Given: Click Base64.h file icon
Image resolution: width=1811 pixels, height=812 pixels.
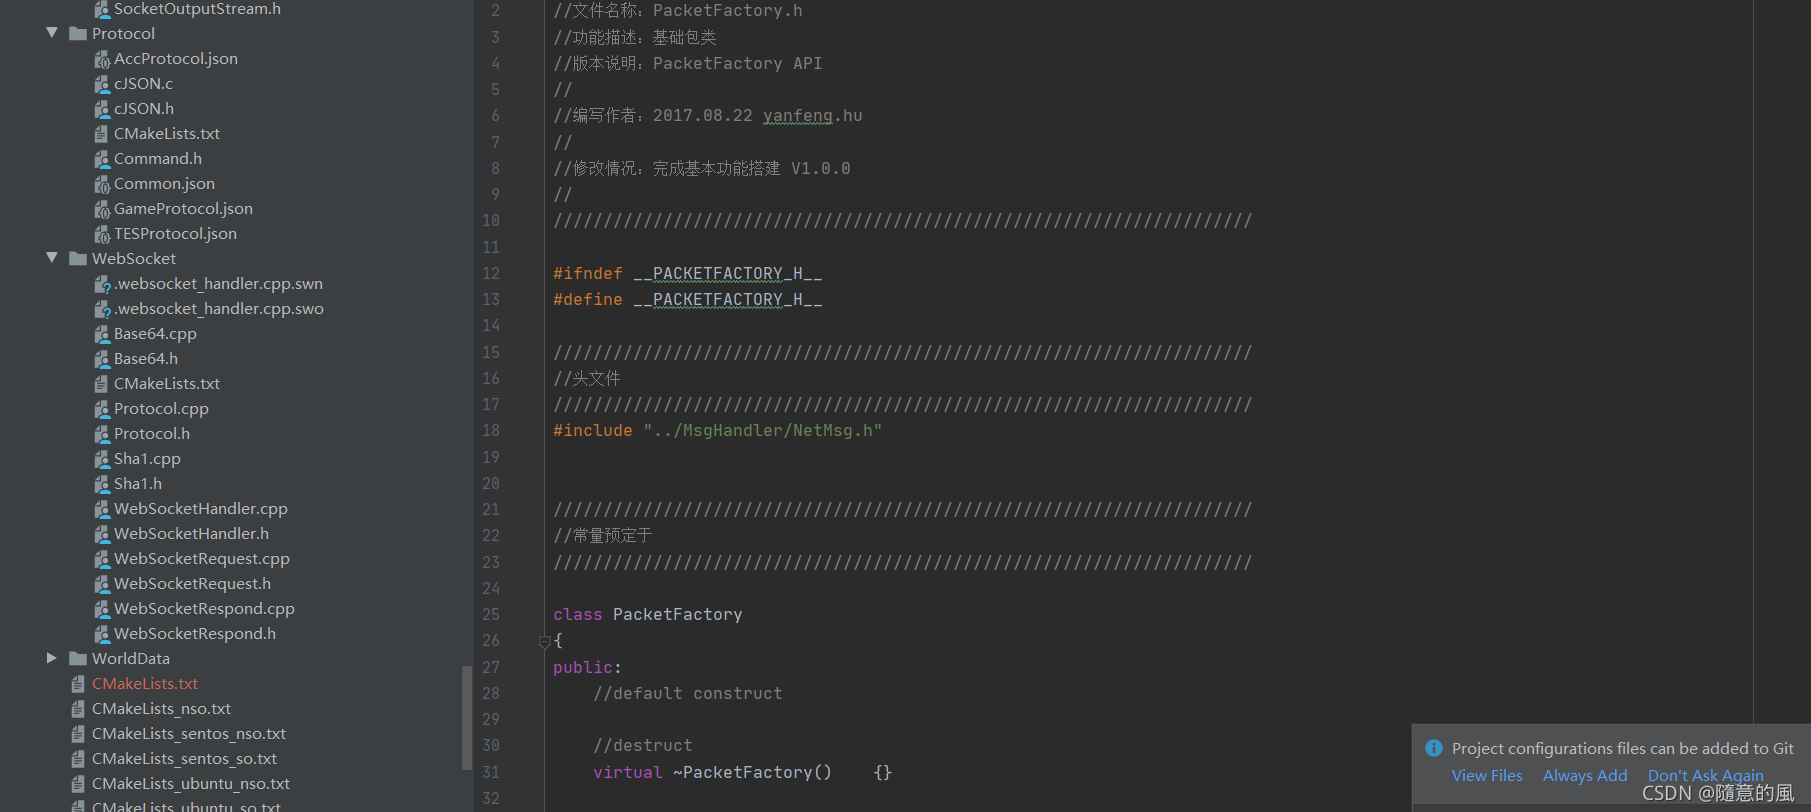Looking at the screenshot, I should click(102, 359).
